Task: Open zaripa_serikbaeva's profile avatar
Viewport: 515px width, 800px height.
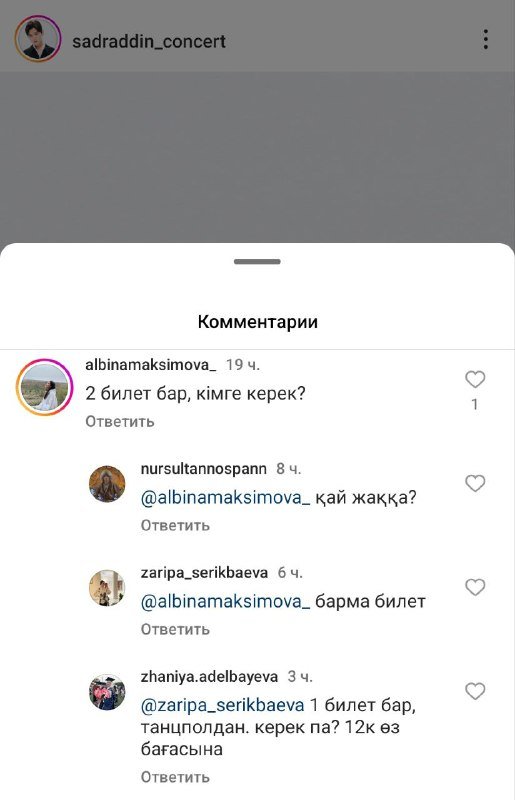Action: (107, 588)
